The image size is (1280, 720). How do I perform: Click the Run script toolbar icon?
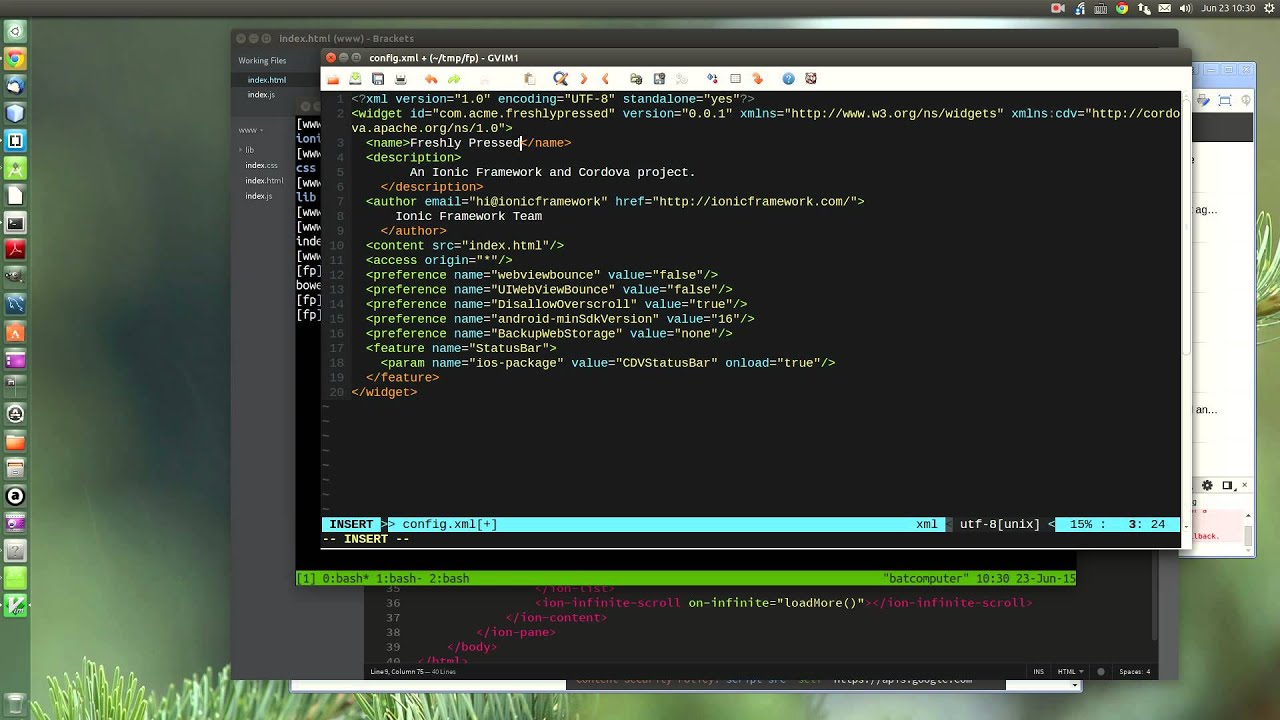[x=682, y=79]
